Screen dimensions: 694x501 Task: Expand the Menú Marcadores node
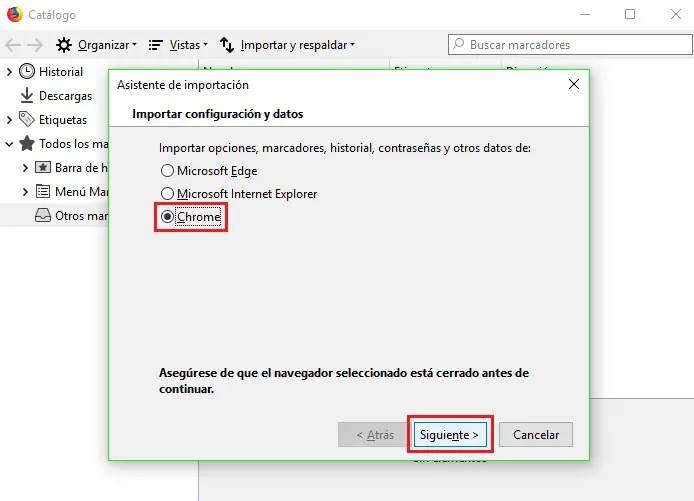click(25, 192)
